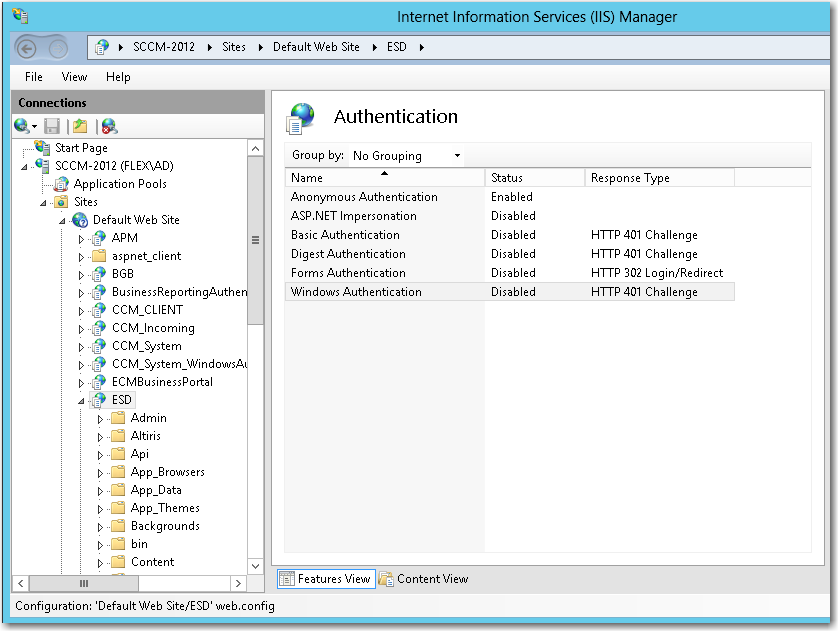Expand the Admin folder node
This screenshot has height=631, width=838.
101,418
